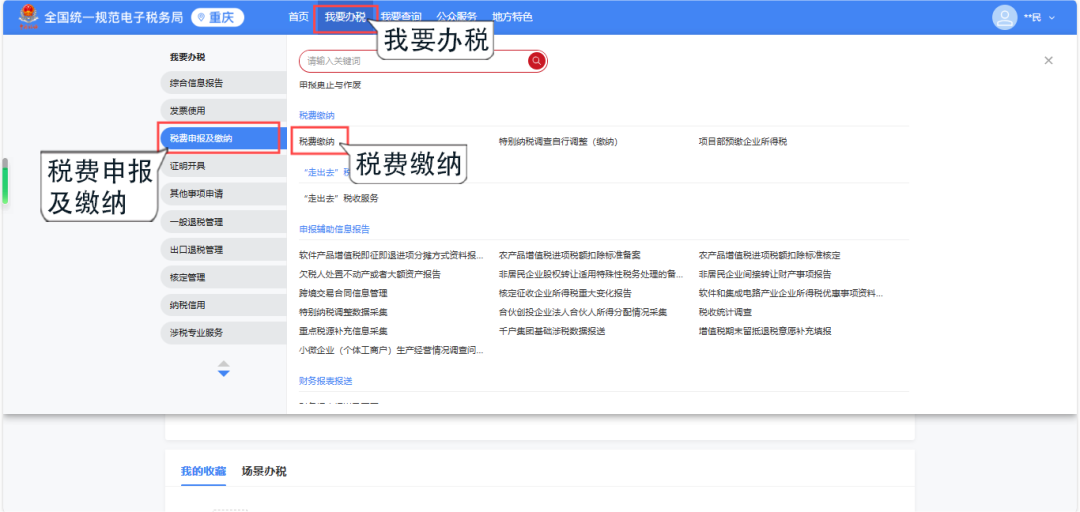Viewport: 1080px width, 512px height.
Task: Open 项目部预缴企业所得税 link
Action: (x=742, y=141)
